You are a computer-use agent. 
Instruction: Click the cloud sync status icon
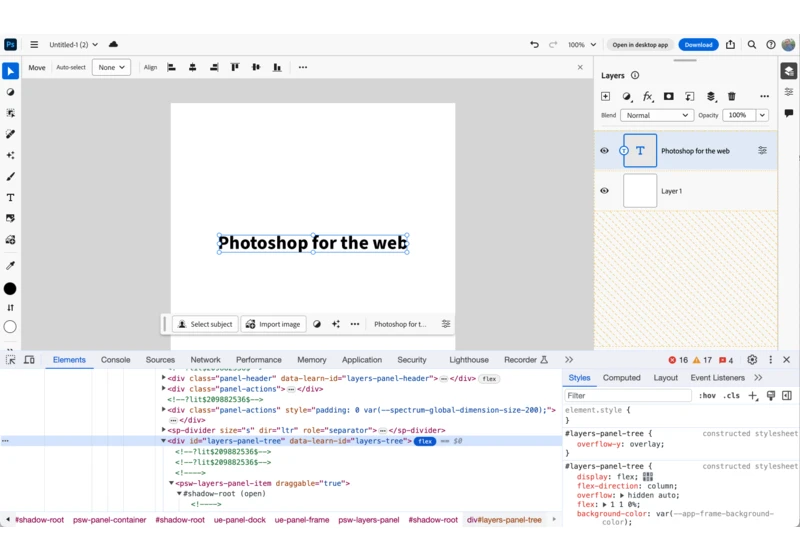pyautogui.click(x=113, y=44)
